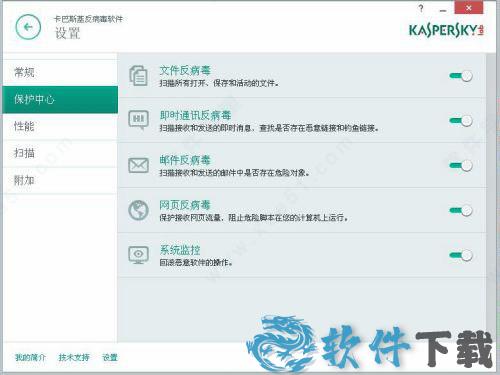
Task: Toggle 文件反病毒 switch off
Action: (x=461, y=76)
